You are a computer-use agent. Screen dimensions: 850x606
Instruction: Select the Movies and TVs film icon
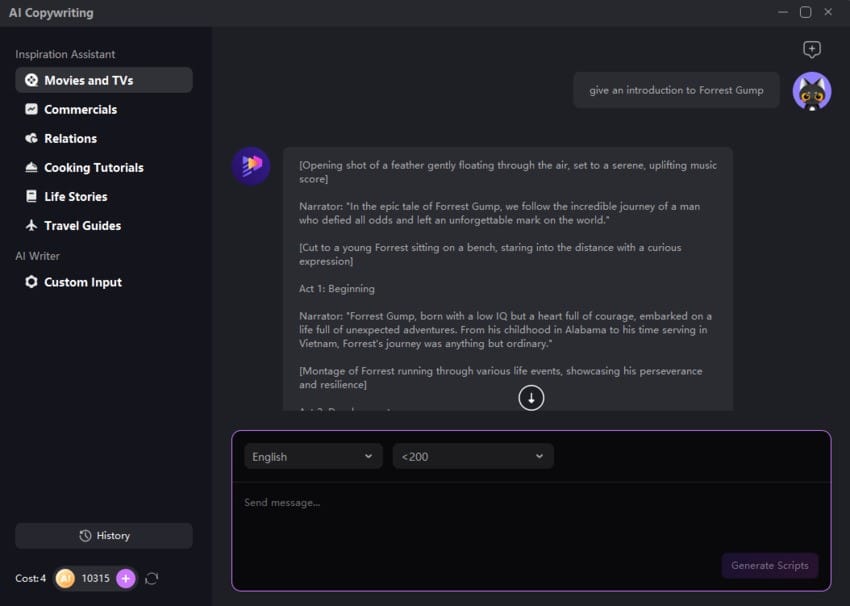[33, 80]
